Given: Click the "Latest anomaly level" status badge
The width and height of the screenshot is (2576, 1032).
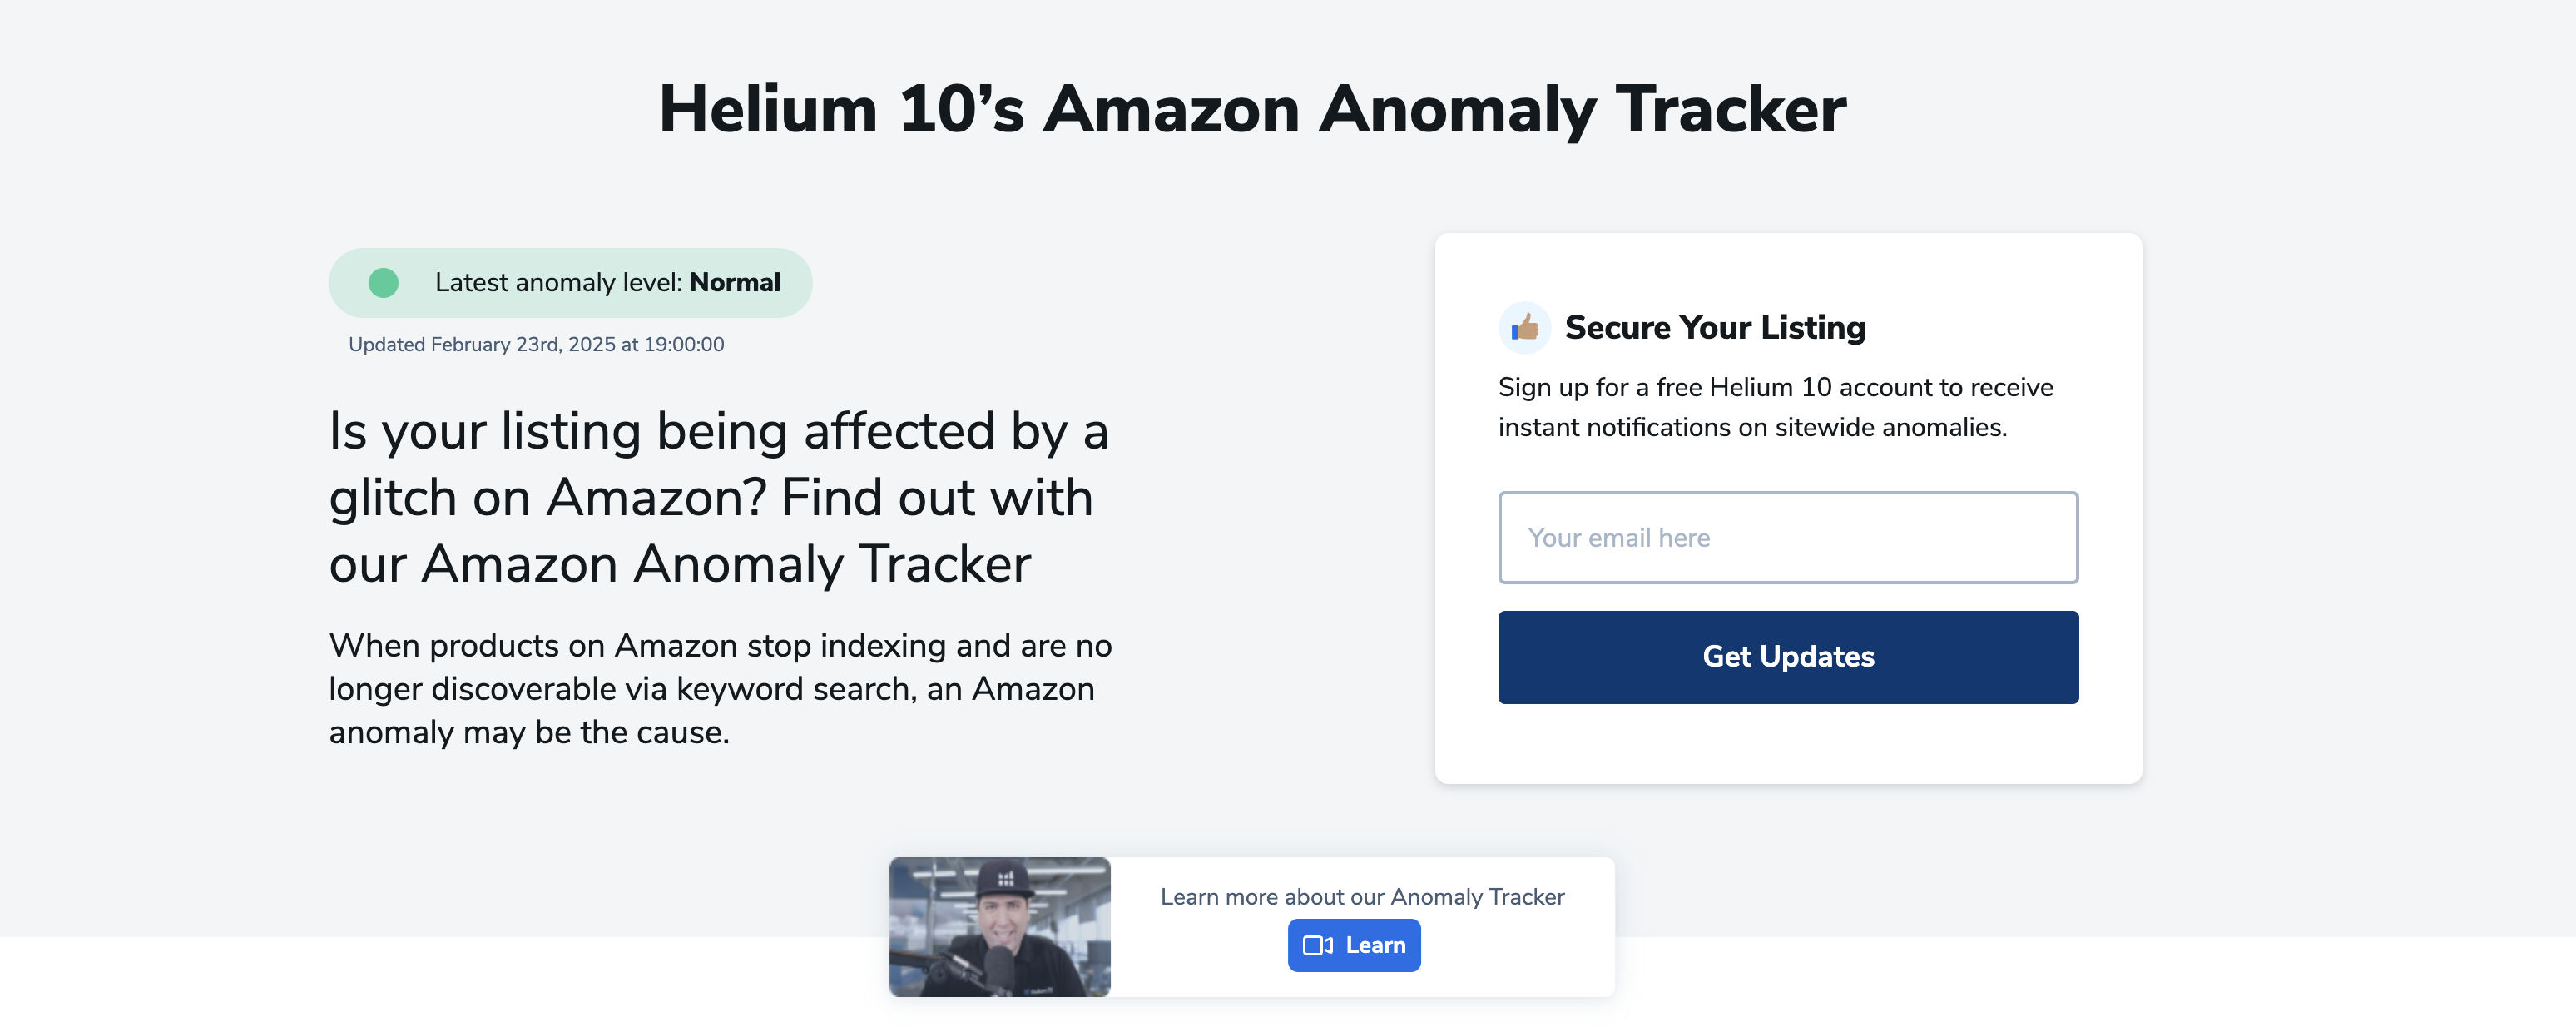Looking at the screenshot, I should pos(570,283).
